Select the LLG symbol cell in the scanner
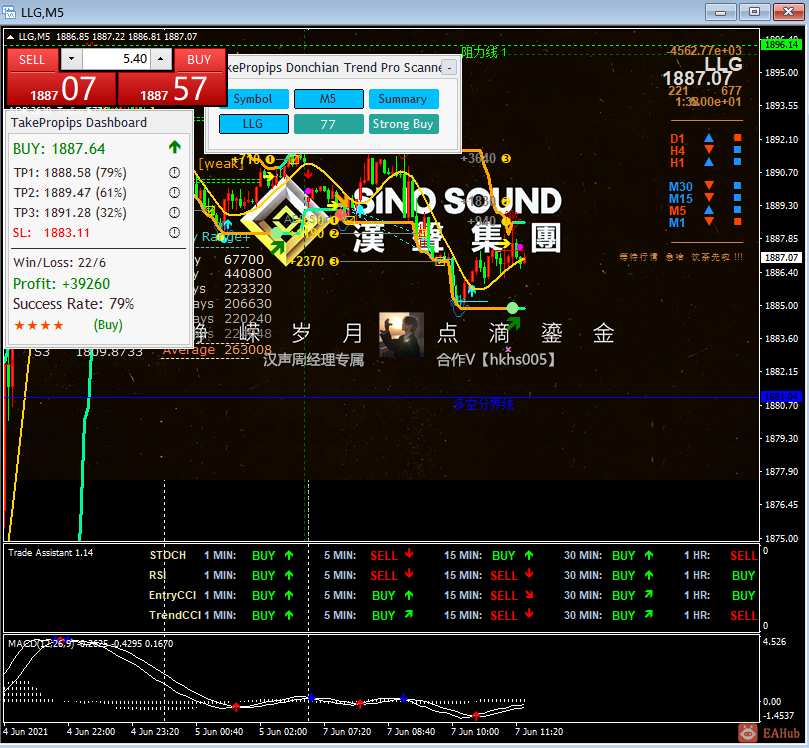Image resolution: width=809 pixels, height=748 pixels. 253,124
